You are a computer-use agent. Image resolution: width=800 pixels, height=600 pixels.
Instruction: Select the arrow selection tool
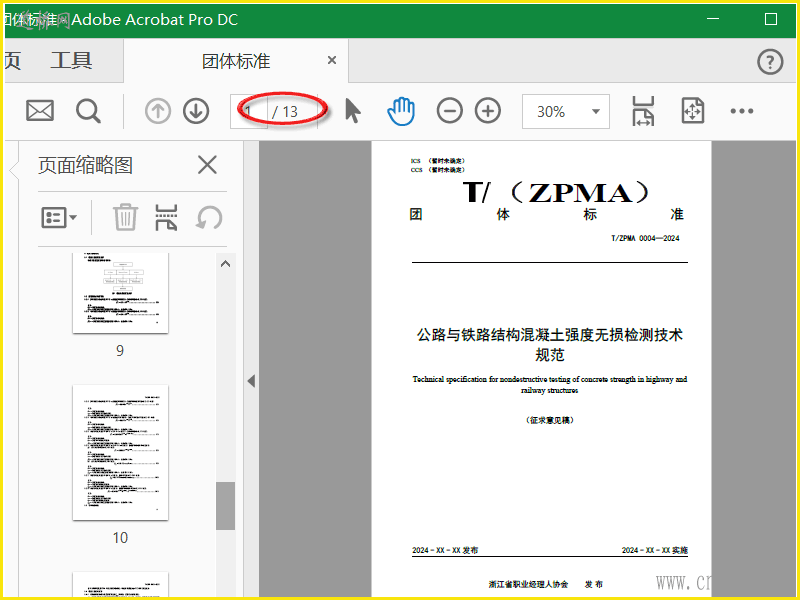click(x=353, y=111)
